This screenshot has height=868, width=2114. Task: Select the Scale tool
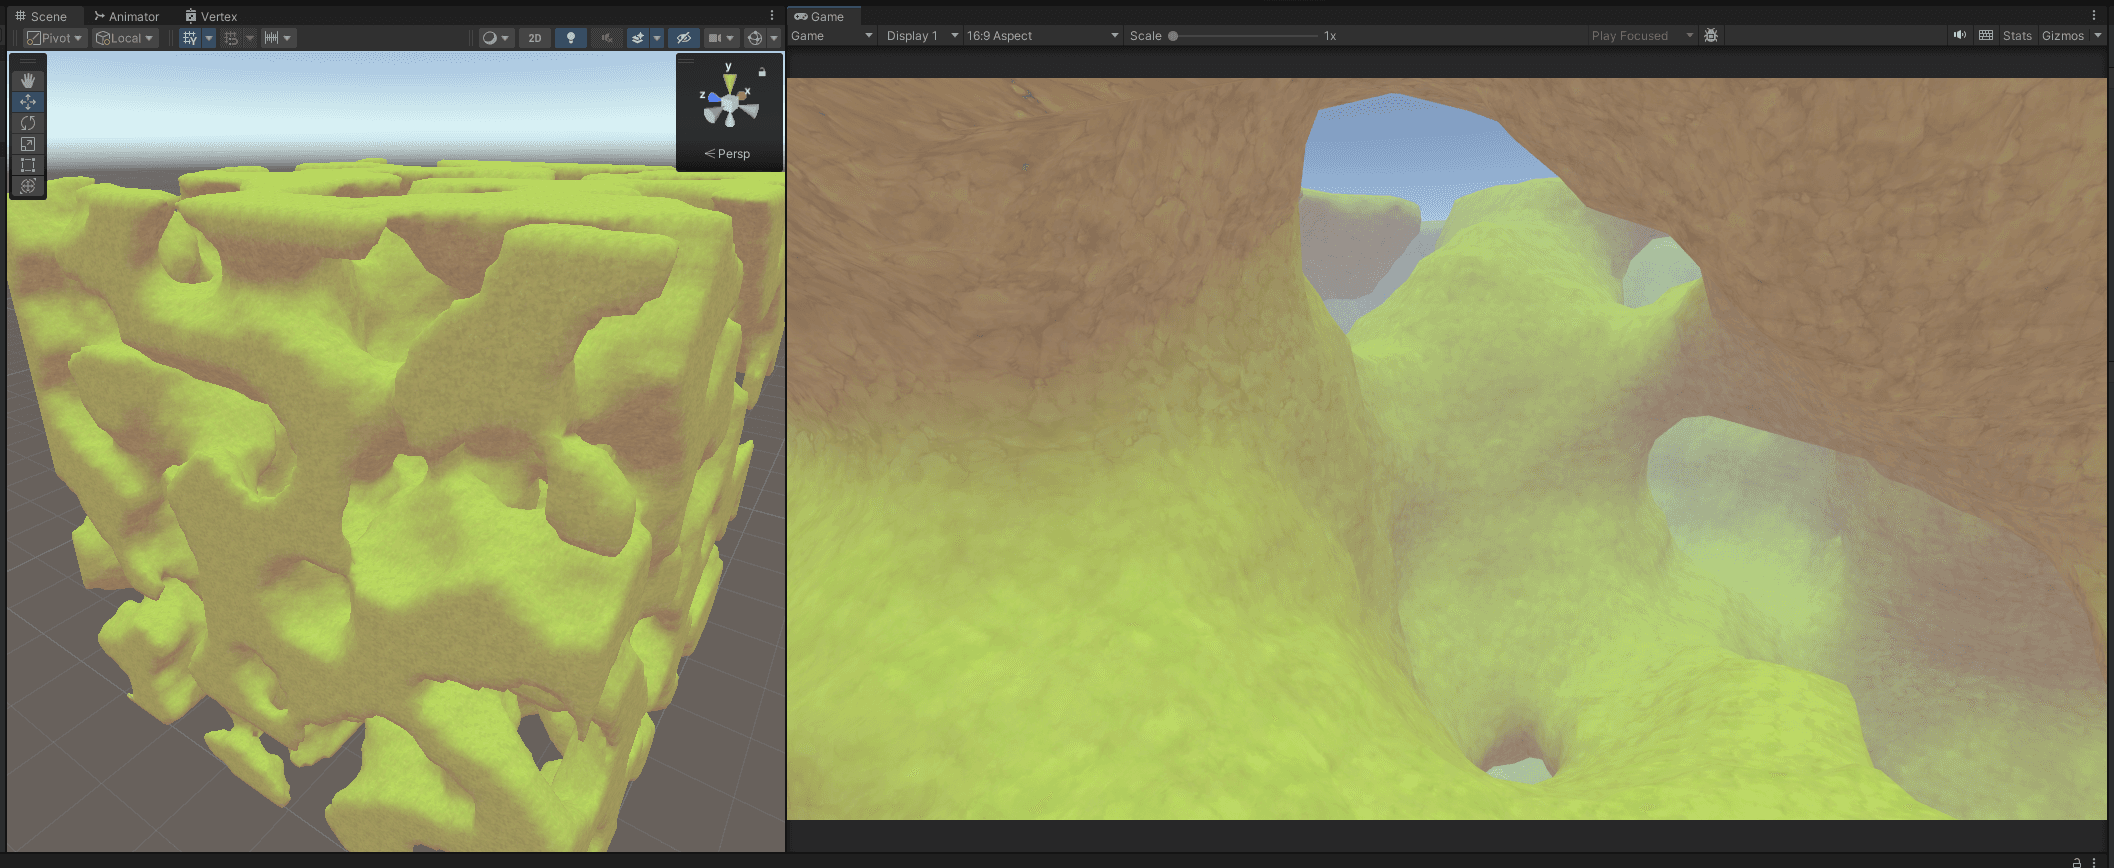tap(28, 144)
